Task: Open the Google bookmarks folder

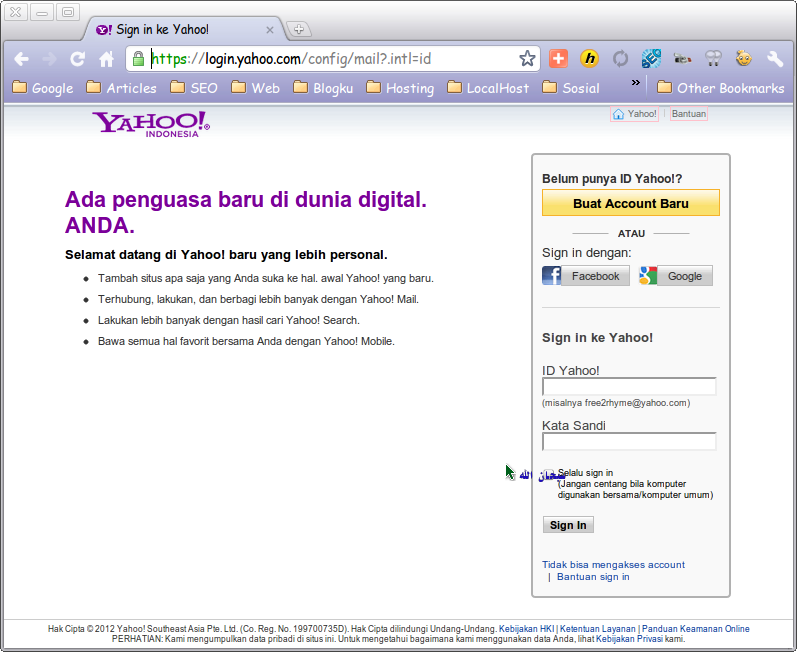Action: [43, 88]
